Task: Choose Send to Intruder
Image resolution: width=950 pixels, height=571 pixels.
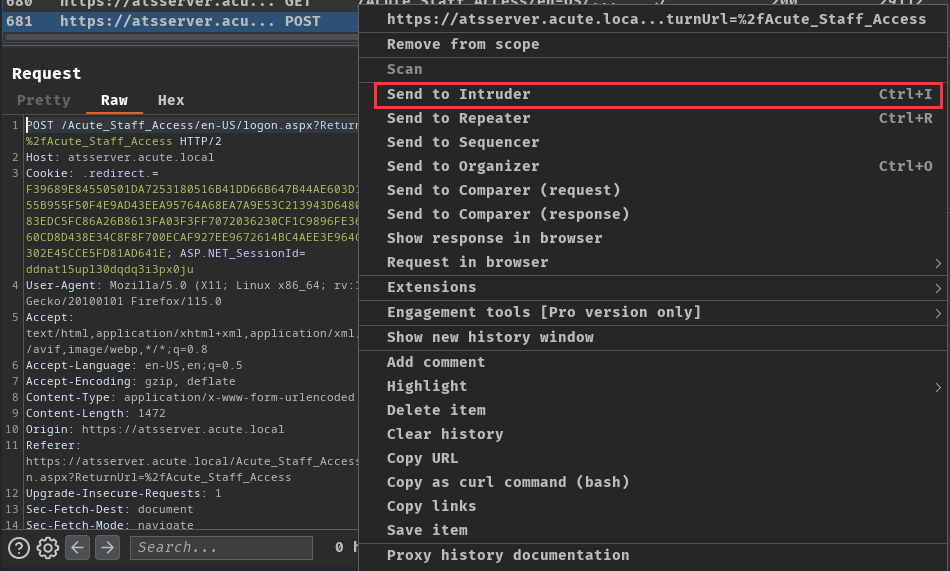Action: tap(658, 95)
